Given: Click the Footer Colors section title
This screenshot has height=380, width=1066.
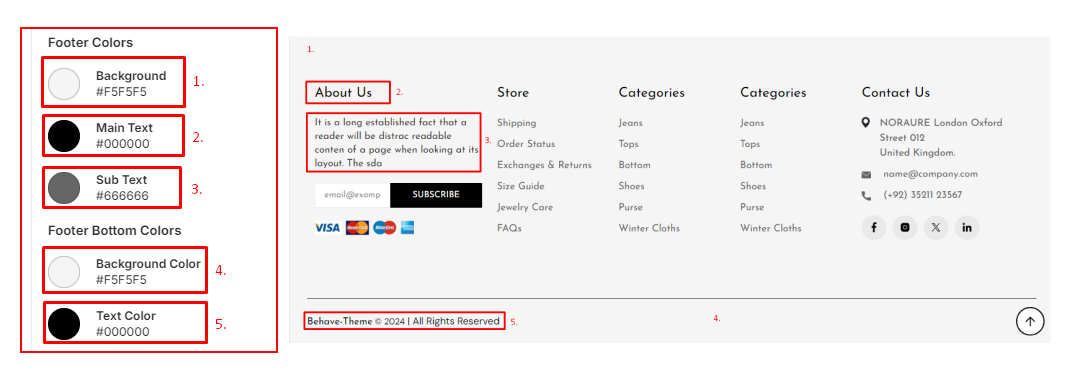Looking at the screenshot, I should coord(90,42).
